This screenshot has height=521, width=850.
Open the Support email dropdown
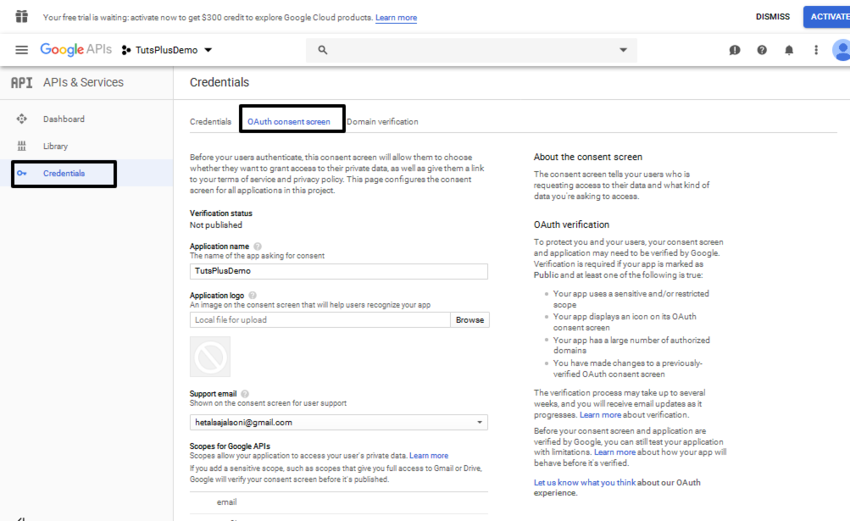[x=339, y=422]
